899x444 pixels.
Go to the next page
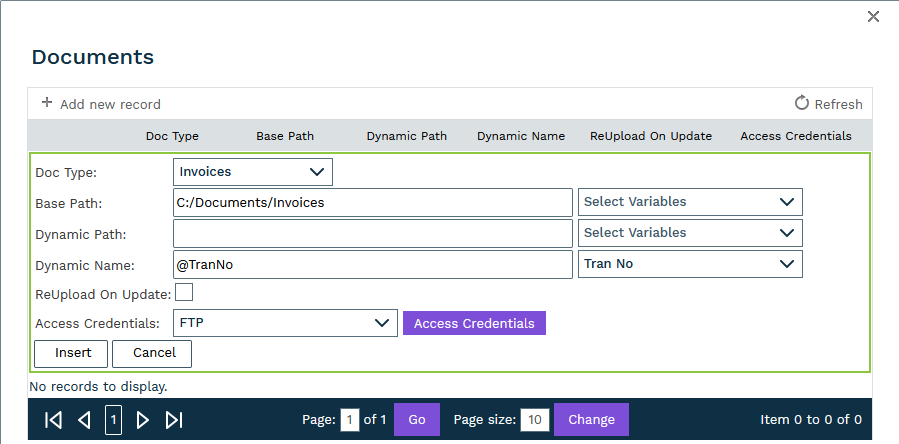point(143,420)
